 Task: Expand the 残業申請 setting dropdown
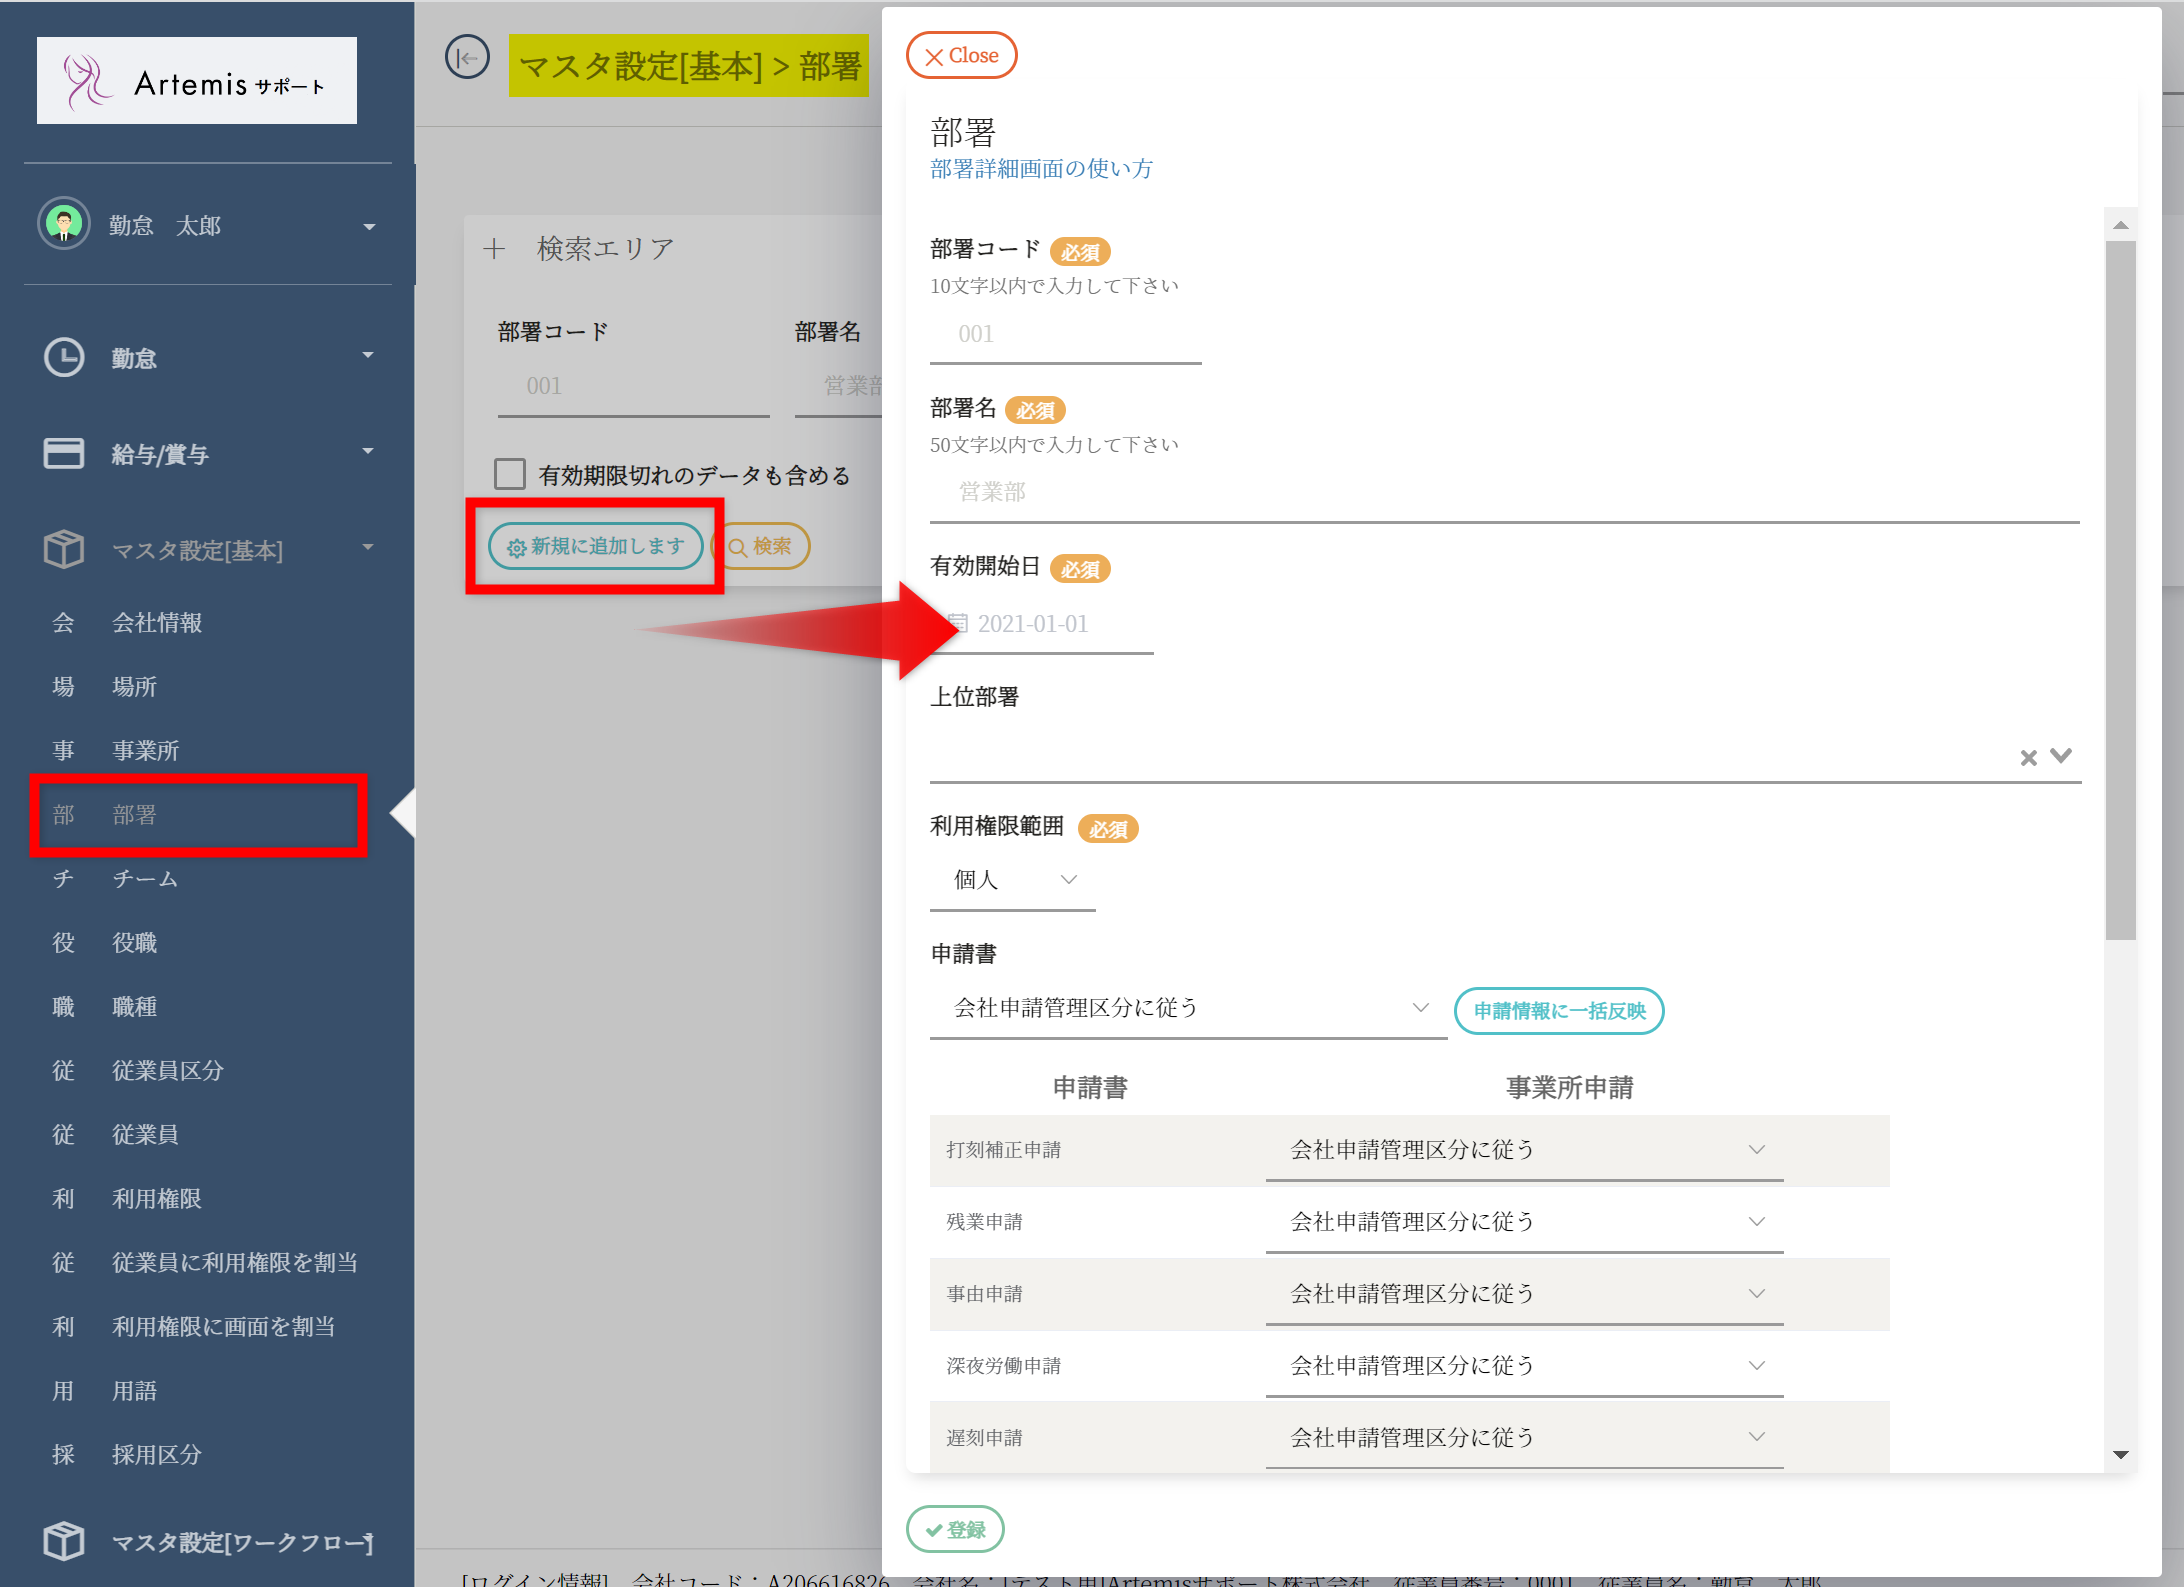[1523, 1222]
